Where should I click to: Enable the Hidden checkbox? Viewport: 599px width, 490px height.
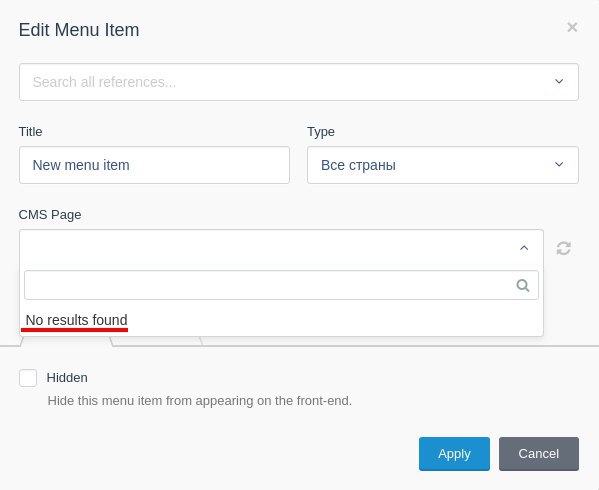pos(28,378)
